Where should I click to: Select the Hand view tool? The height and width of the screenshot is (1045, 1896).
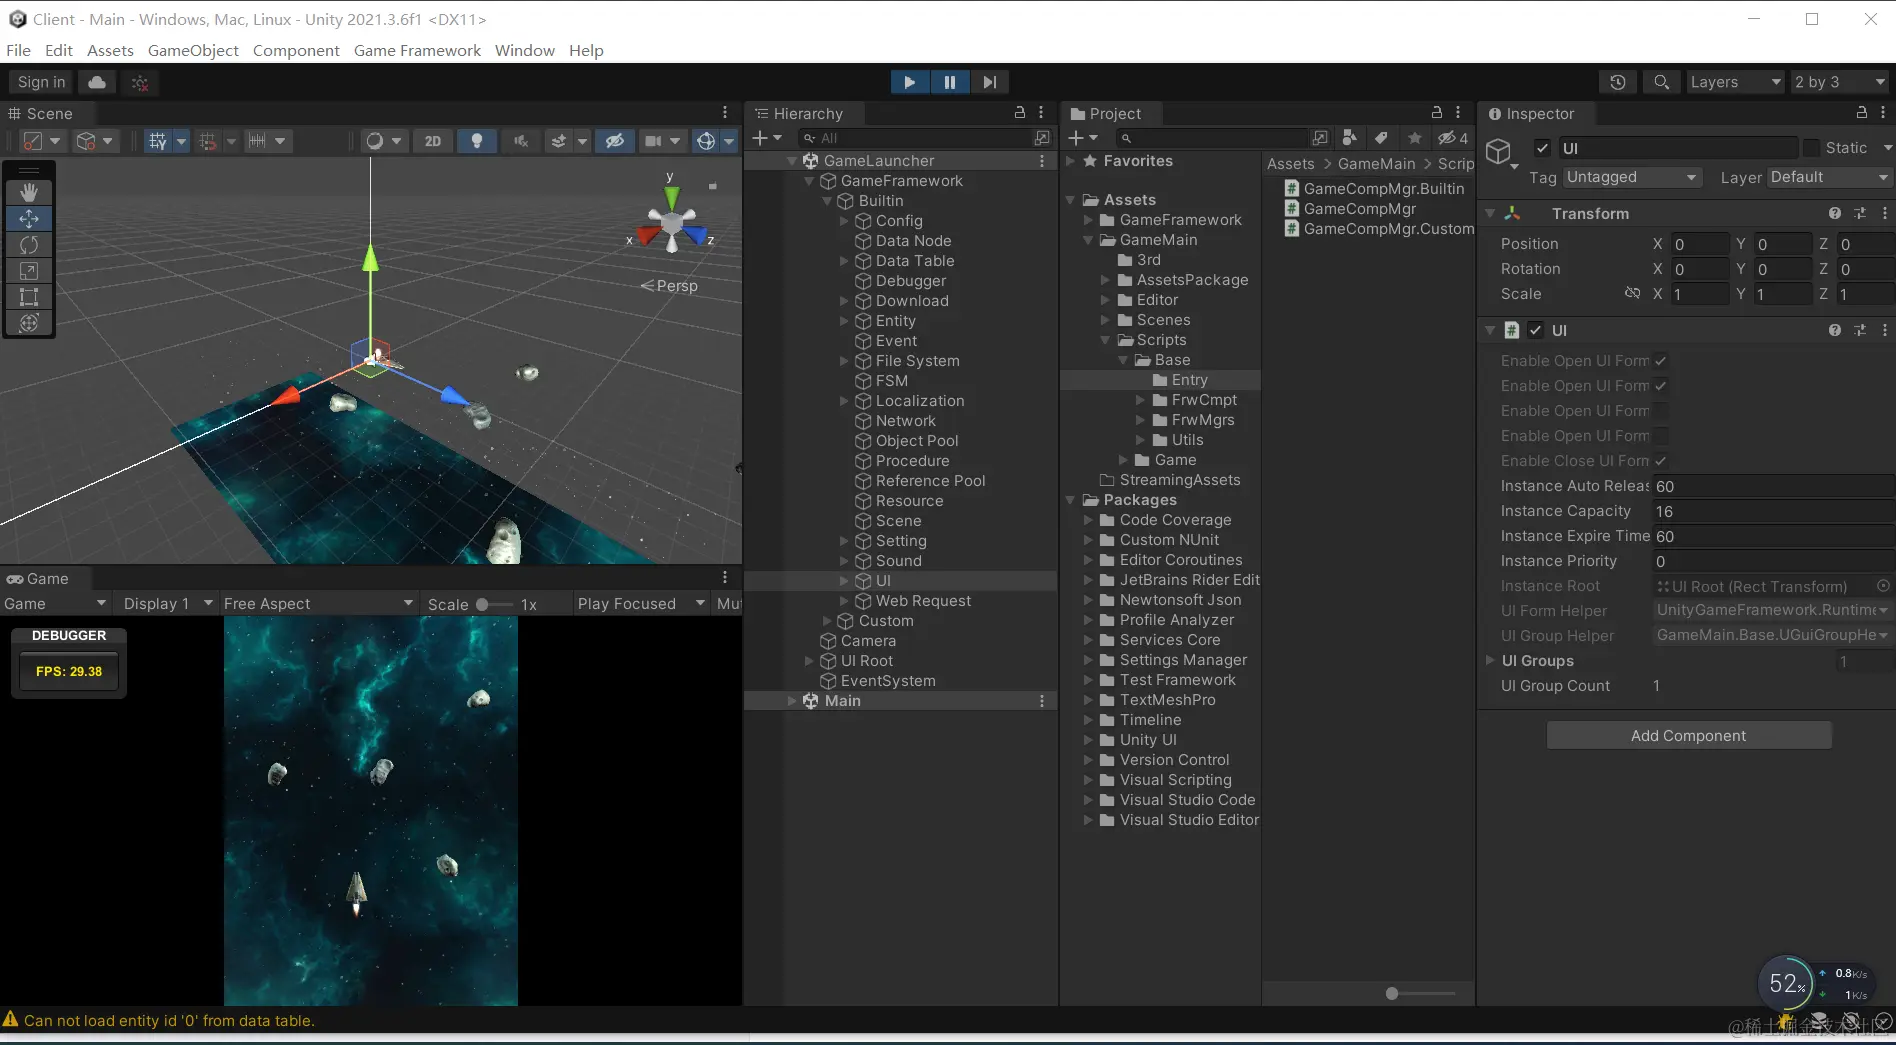click(x=29, y=192)
